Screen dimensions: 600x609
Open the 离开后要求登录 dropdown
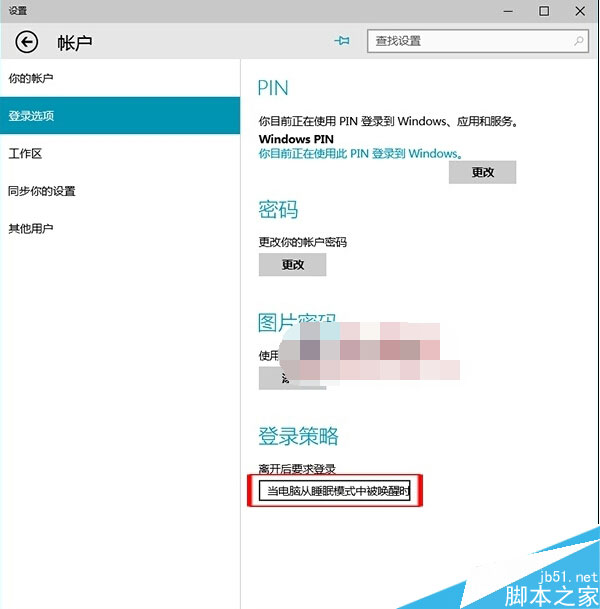335,491
